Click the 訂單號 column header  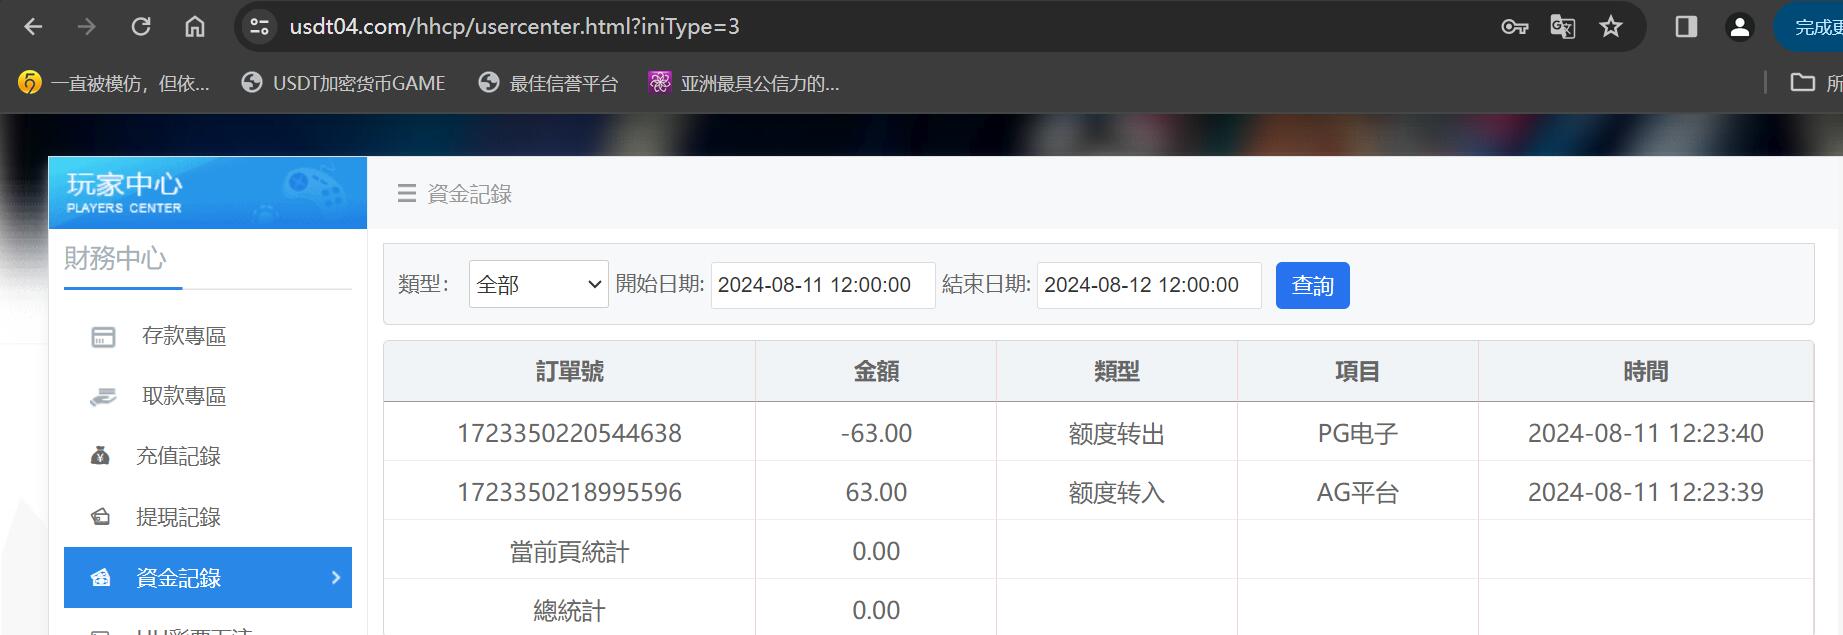(569, 372)
